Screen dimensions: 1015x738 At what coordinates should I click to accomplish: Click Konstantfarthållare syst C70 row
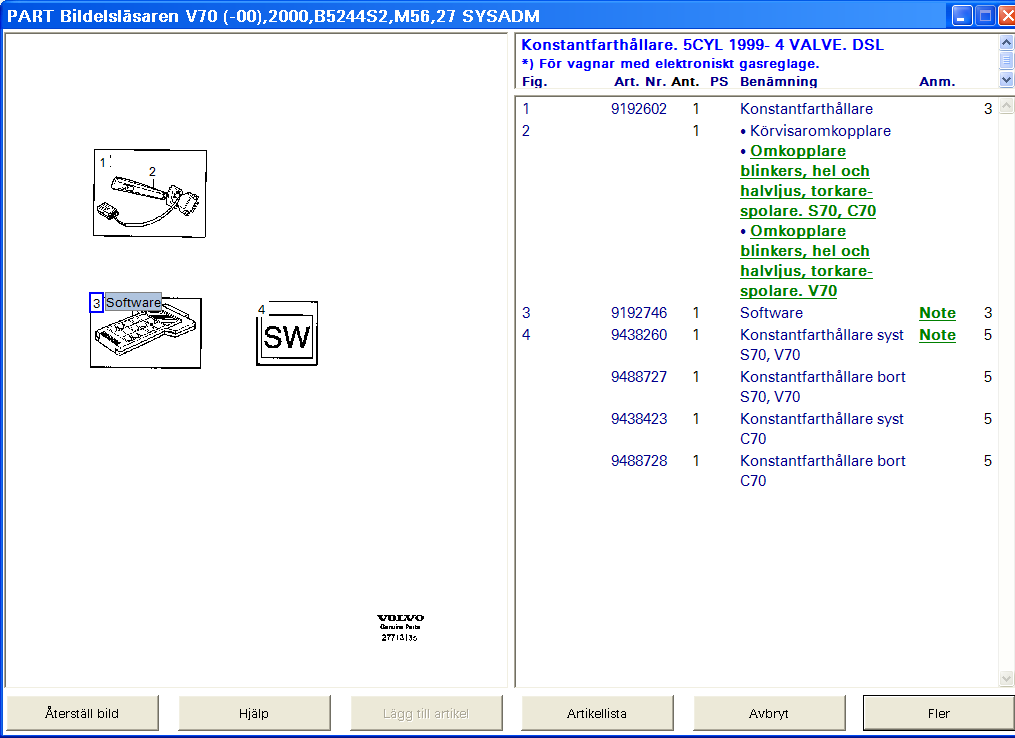point(821,429)
